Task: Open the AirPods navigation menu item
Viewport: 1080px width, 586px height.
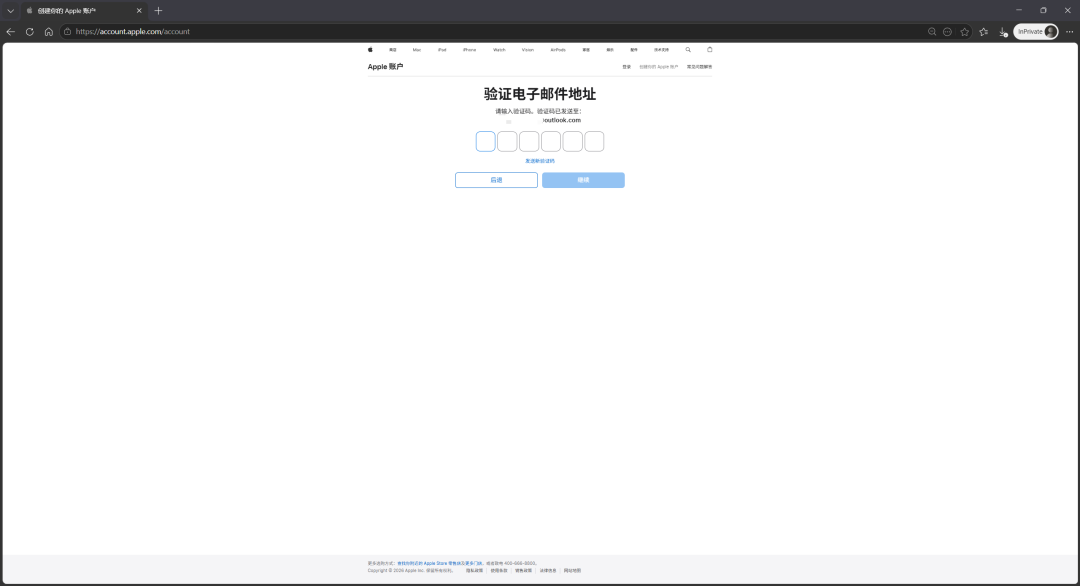Action: [558, 49]
